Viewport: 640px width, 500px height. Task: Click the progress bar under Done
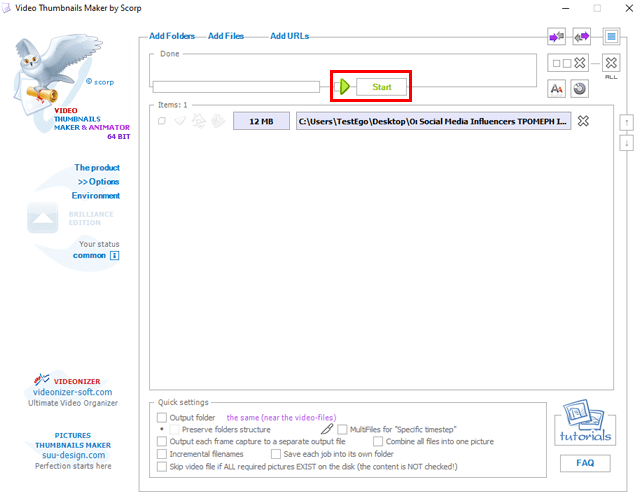(x=236, y=87)
